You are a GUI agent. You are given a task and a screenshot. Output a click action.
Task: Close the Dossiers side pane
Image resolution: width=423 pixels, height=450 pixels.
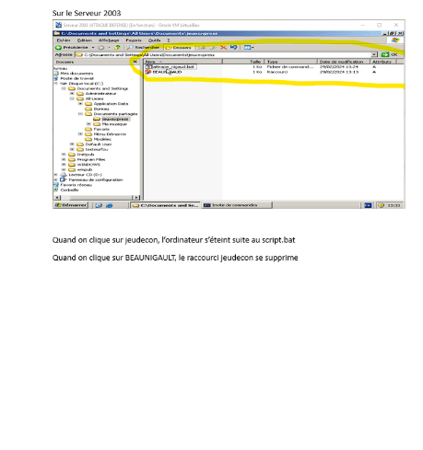[135, 62]
